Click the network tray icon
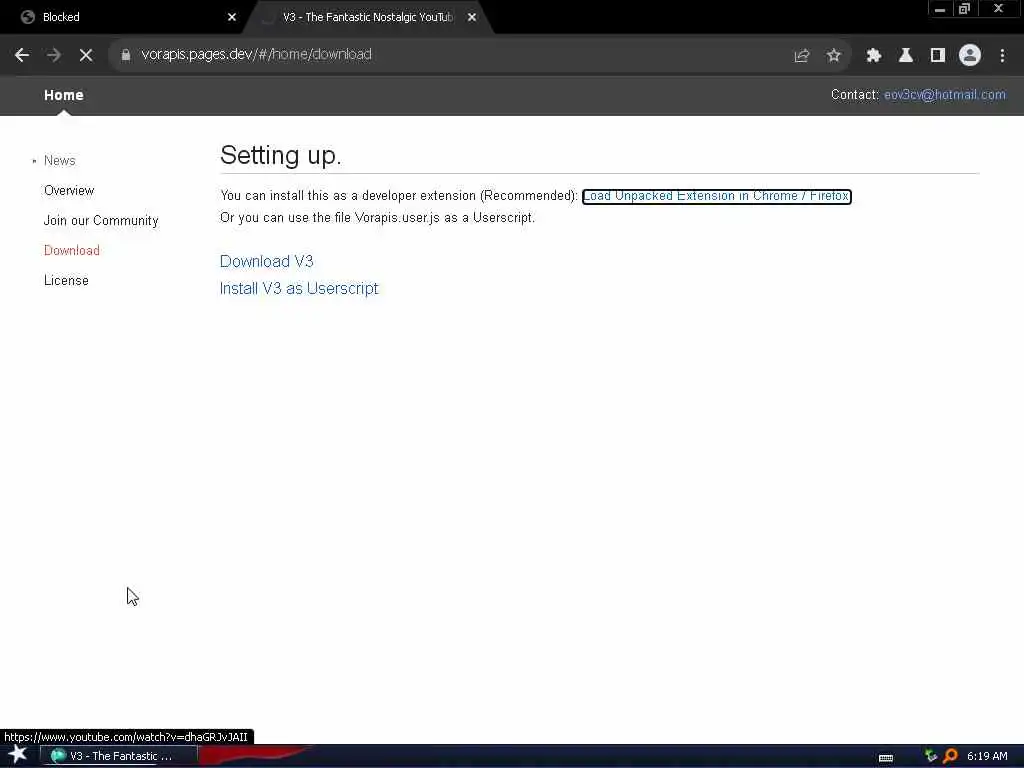The width and height of the screenshot is (1024, 768). (x=931, y=756)
